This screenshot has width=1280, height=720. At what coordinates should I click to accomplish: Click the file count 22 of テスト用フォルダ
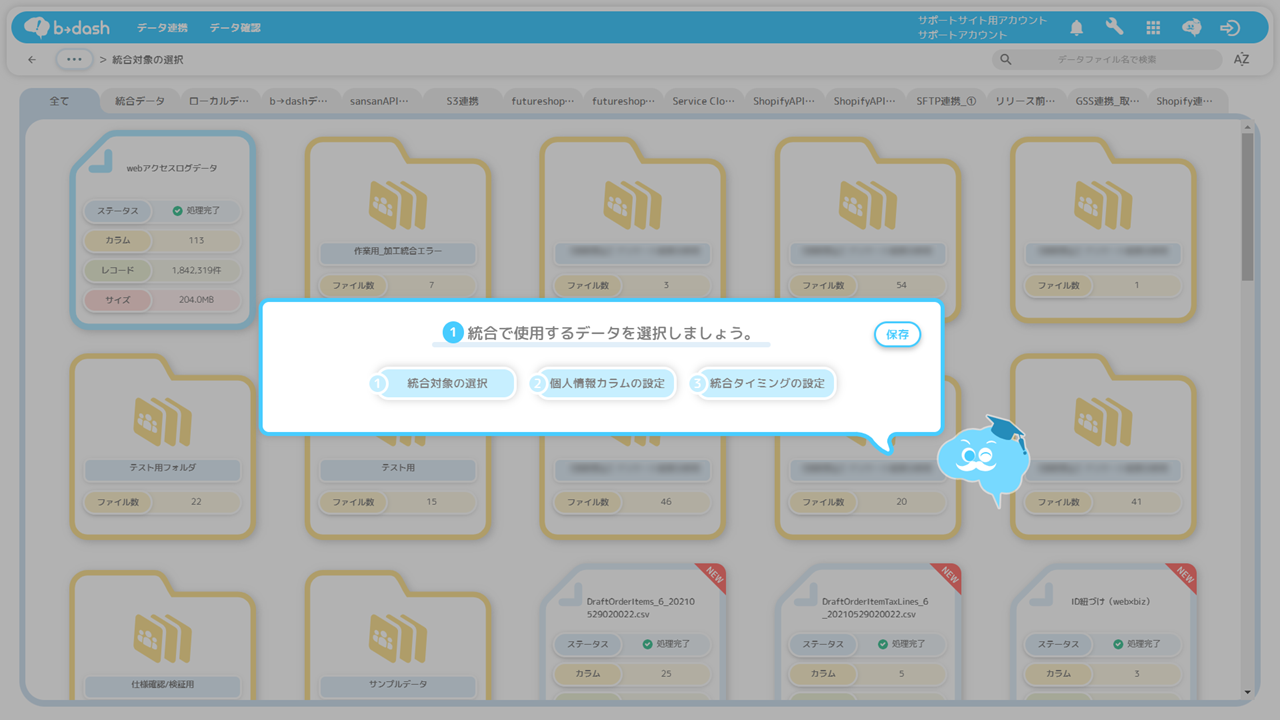196,502
